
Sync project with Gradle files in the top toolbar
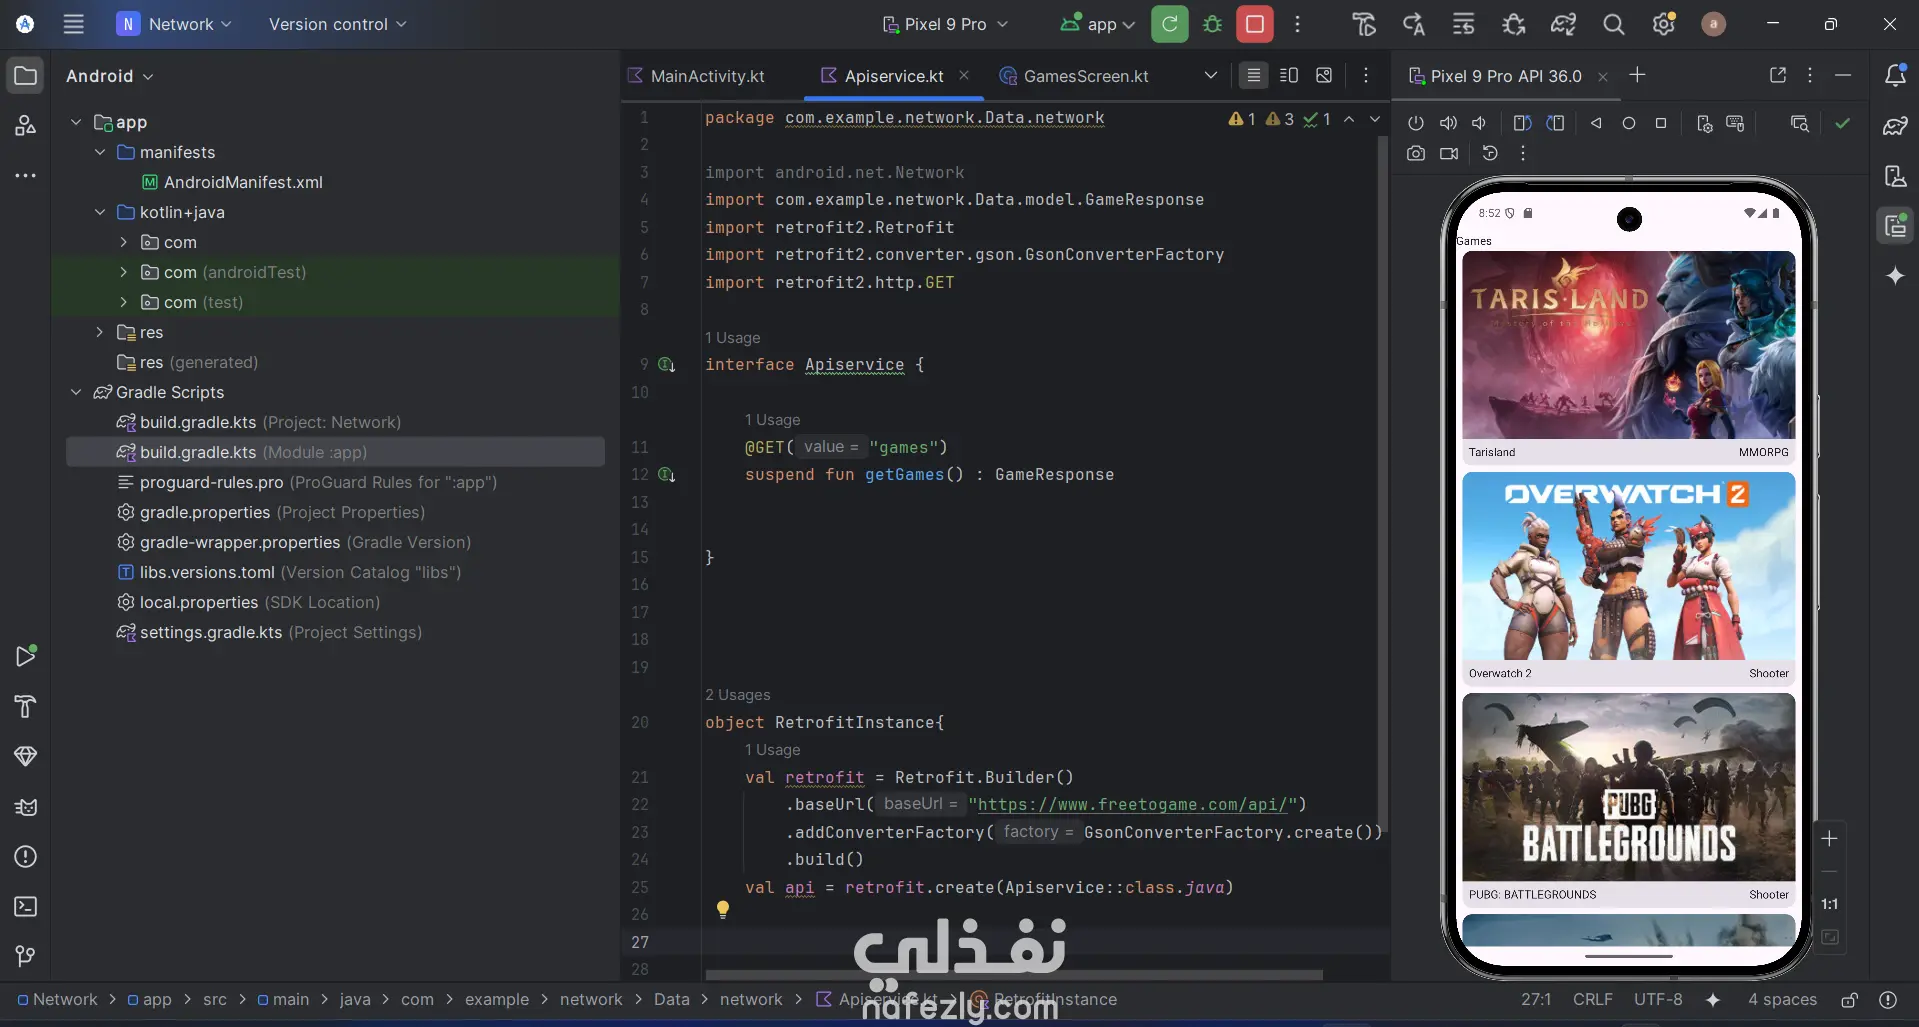click(x=1564, y=24)
